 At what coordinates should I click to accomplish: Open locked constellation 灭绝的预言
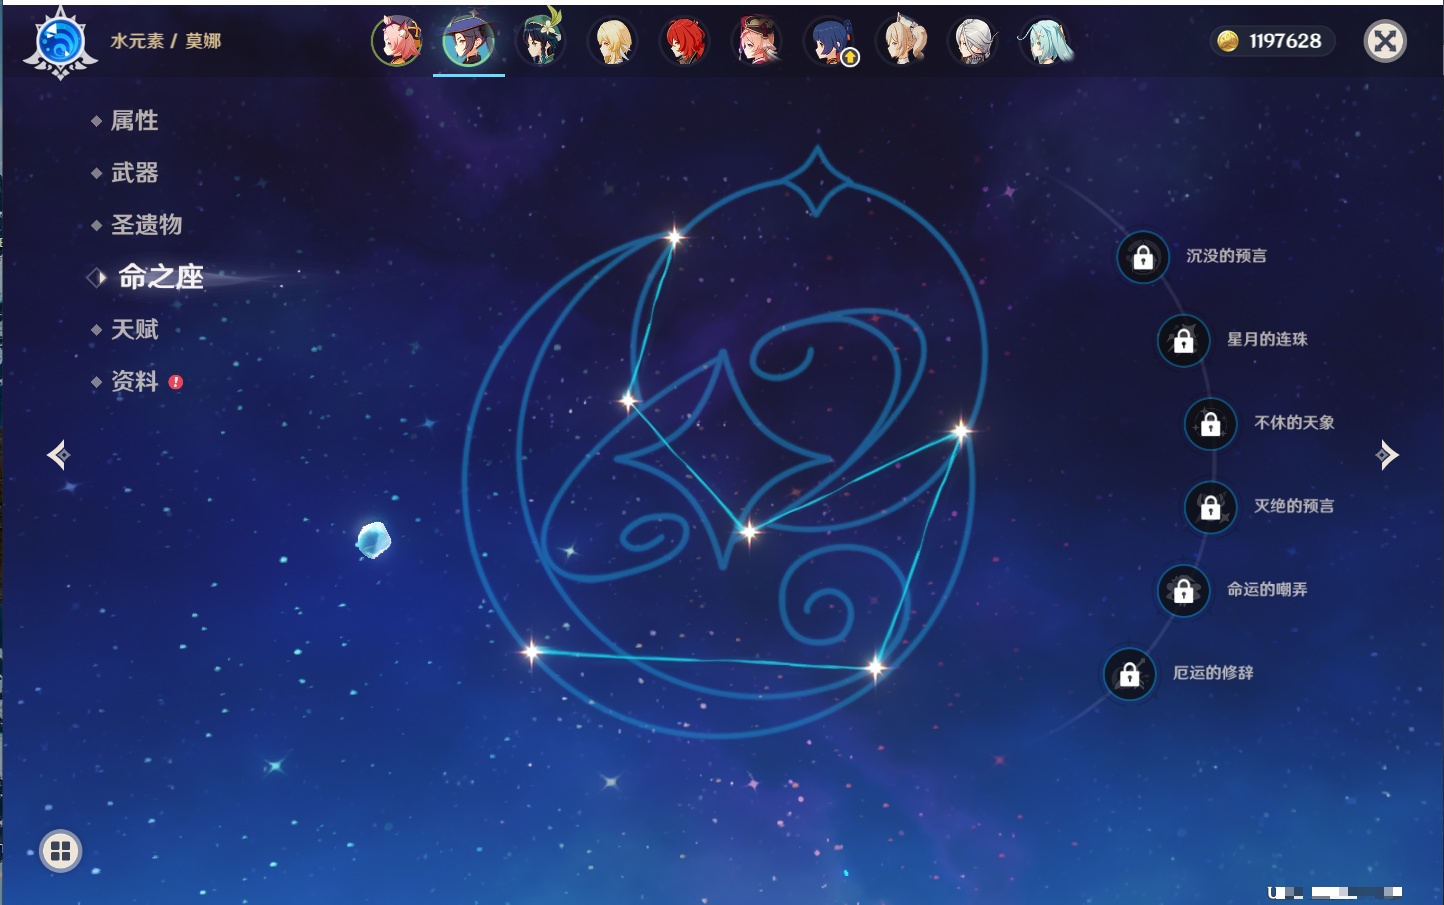tap(1211, 508)
